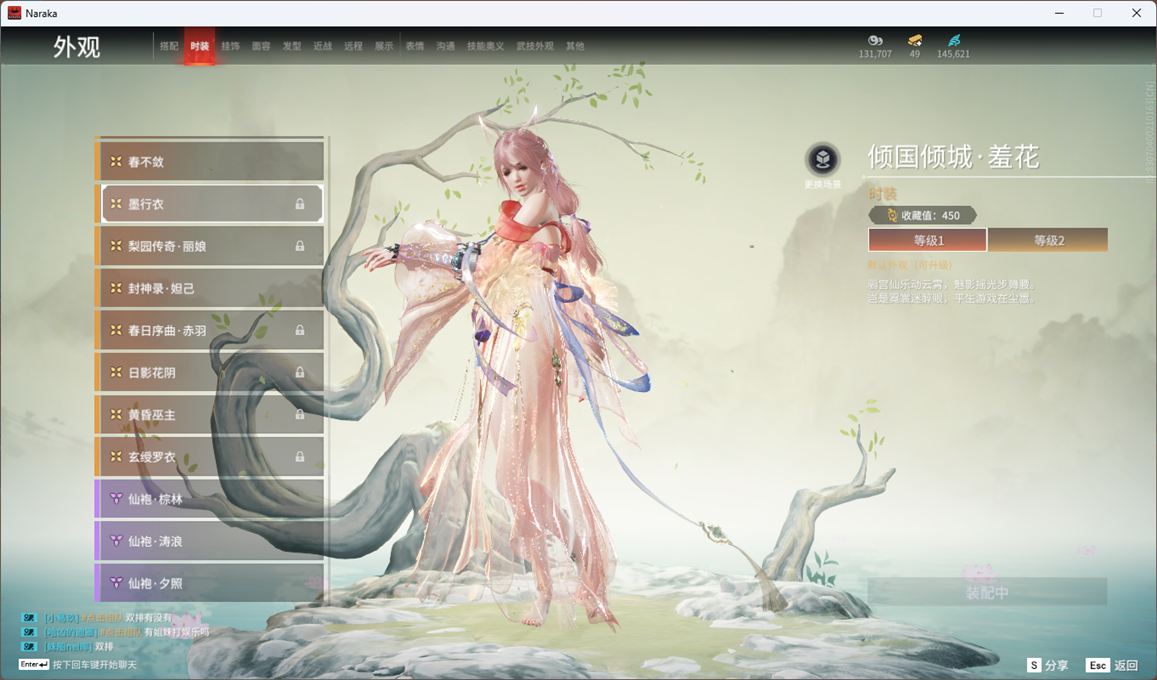Click the lock icon on 日影花阴
Screen dimensions: 1157x680
(x=300, y=372)
